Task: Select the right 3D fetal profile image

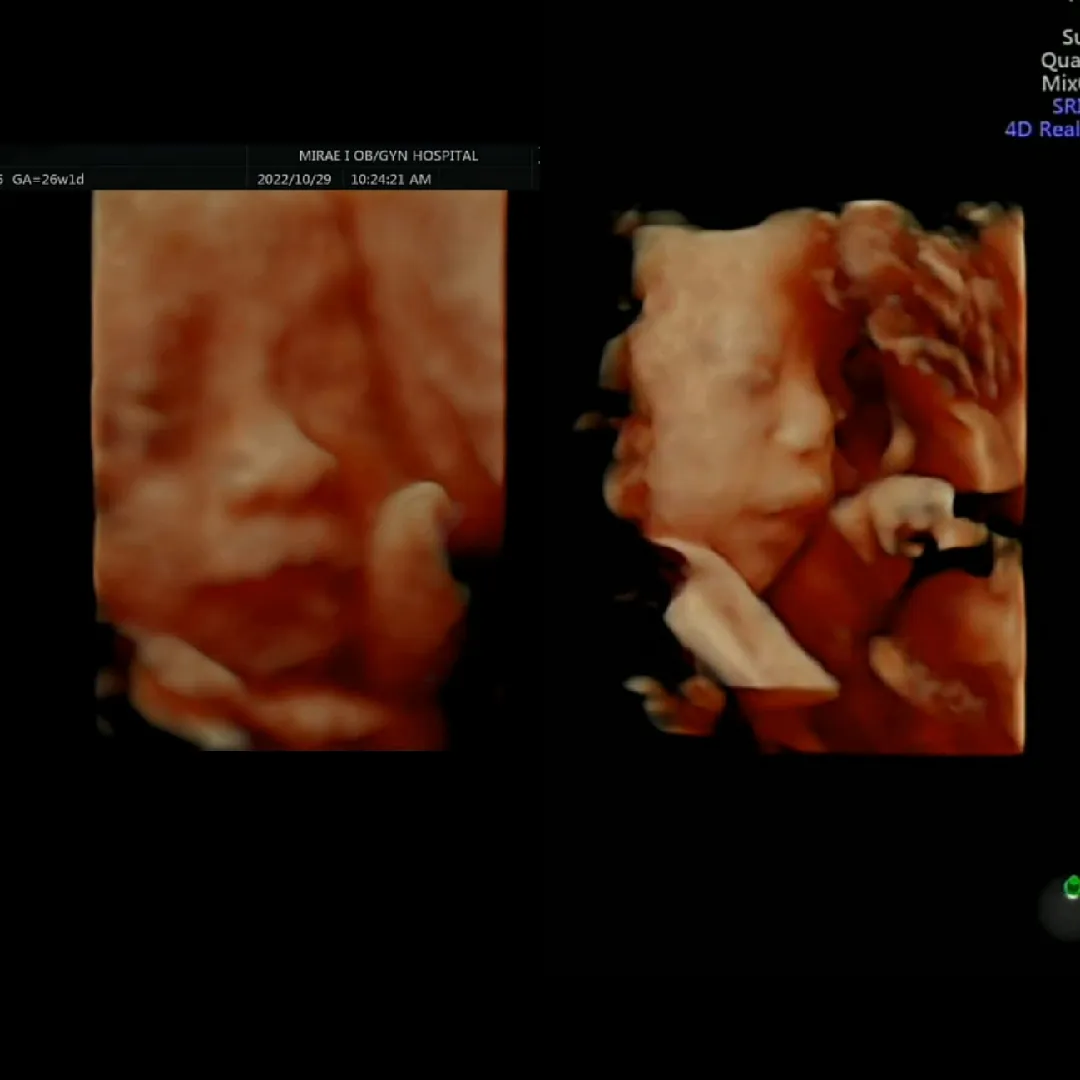Action: (x=800, y=477)
